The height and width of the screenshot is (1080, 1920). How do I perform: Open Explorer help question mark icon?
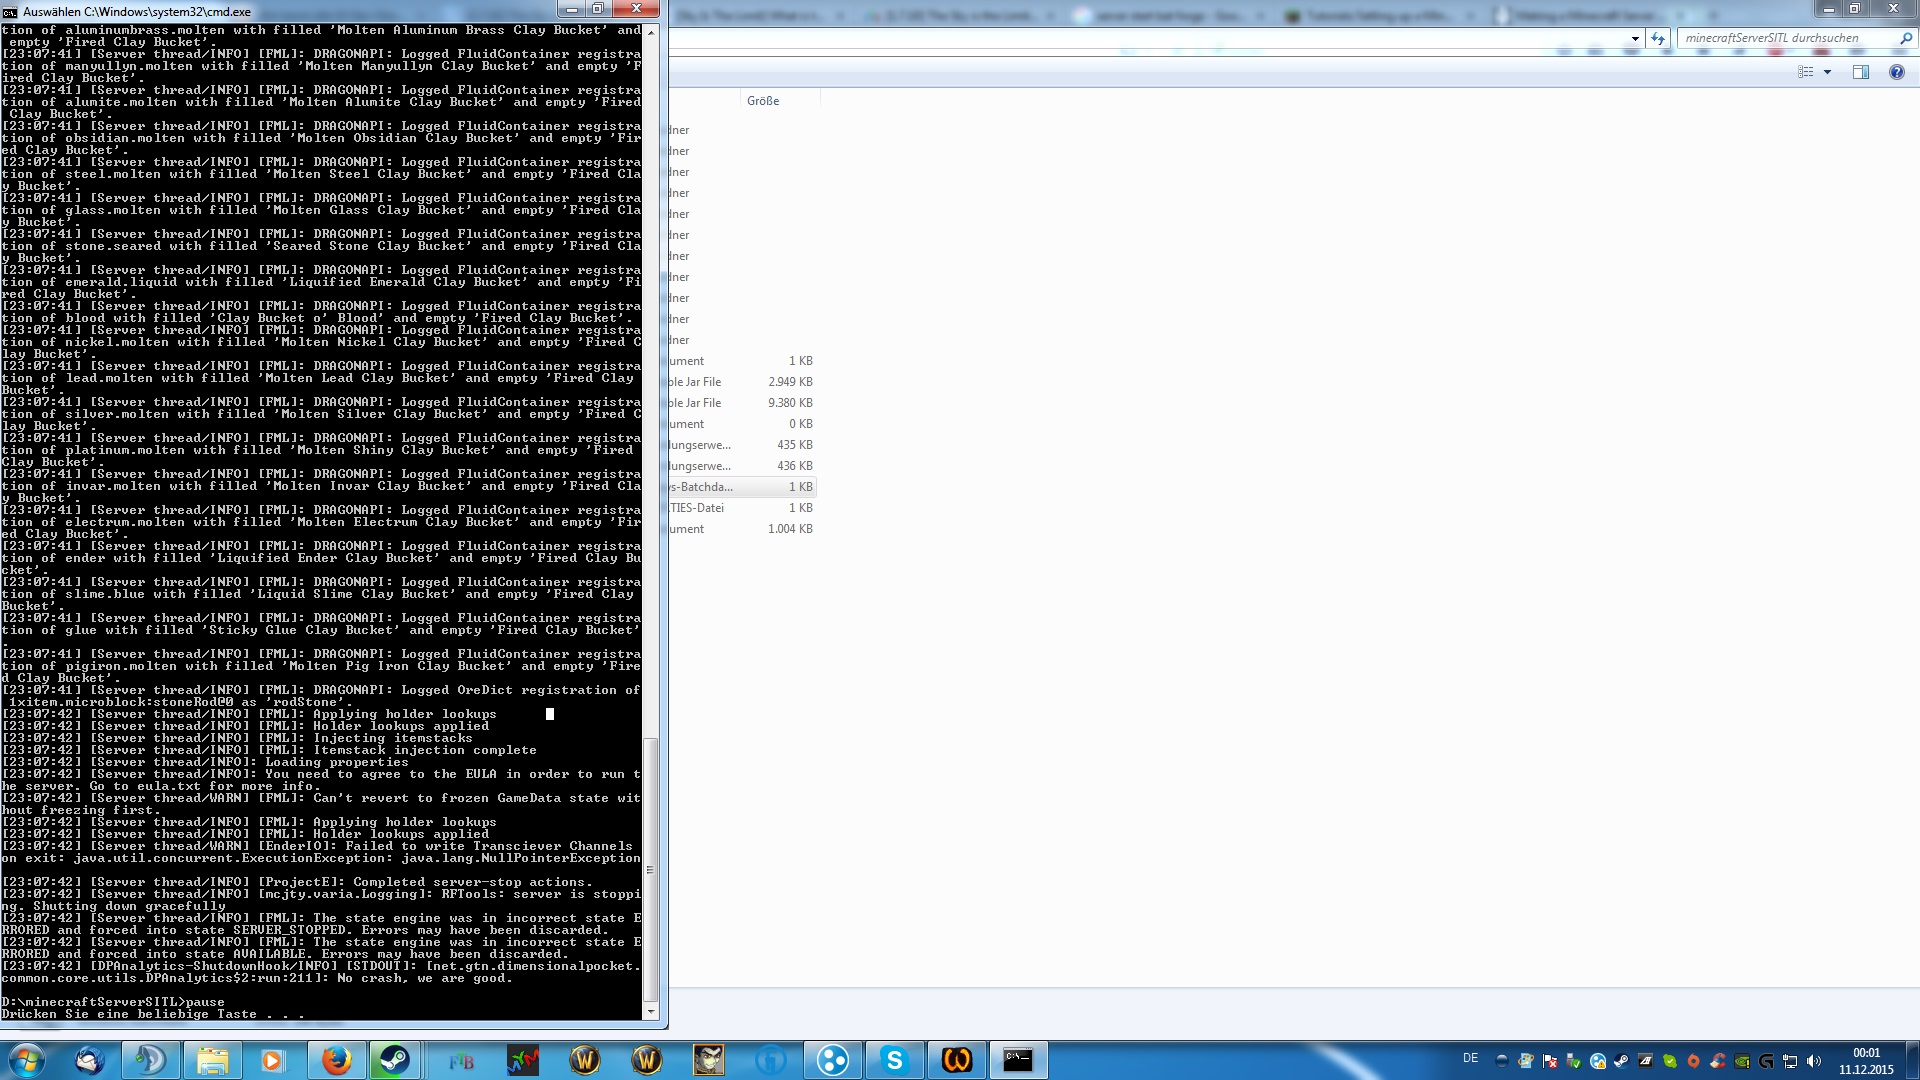click(1896, 72)
